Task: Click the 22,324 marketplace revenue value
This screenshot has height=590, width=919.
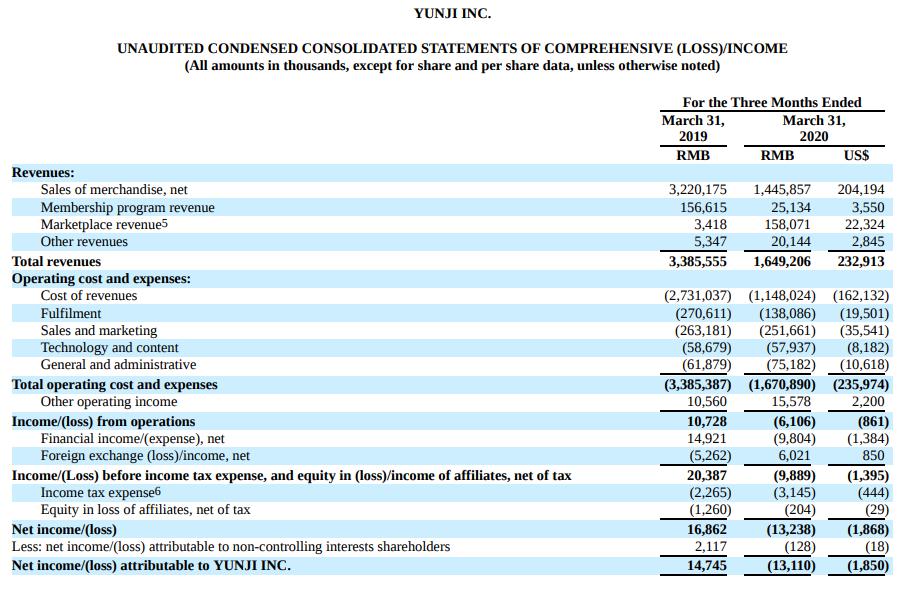Action: [x=864, y=224]
